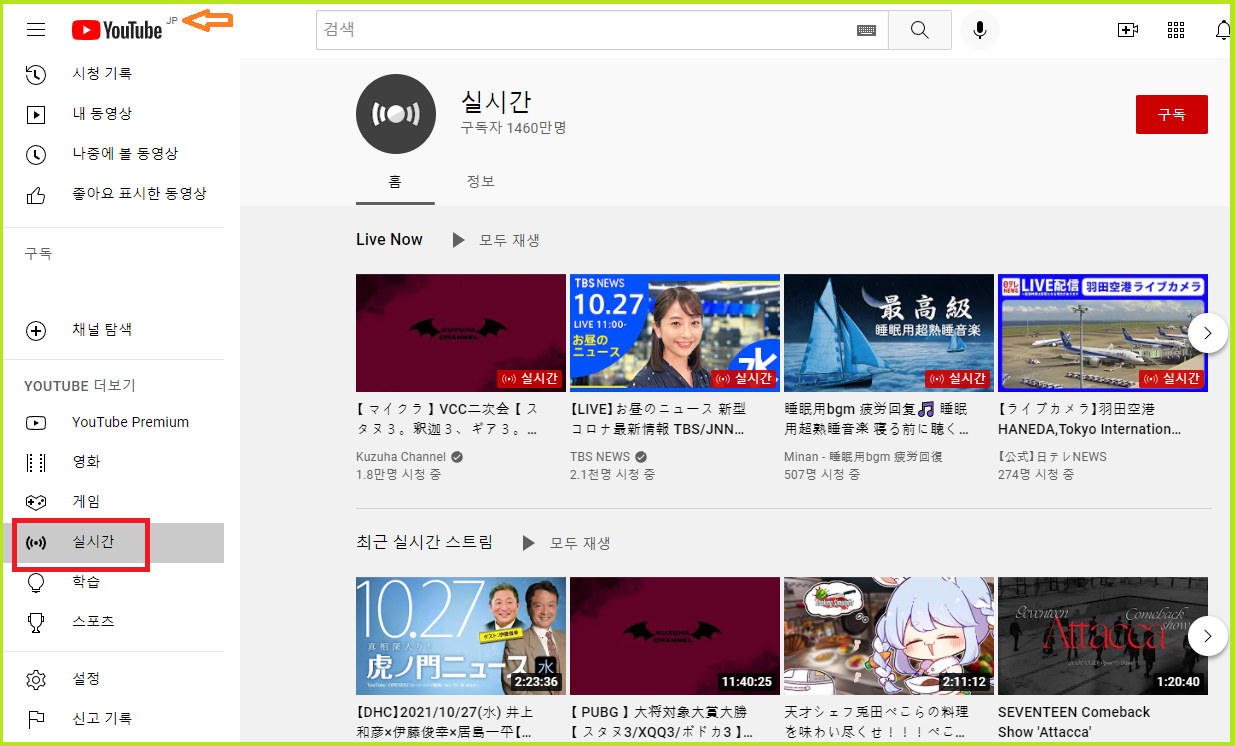Open video title 【マイクラ】VCC二次会
Viewport: 1235px width, 746px height.
pyautogui.click(x=448, y=419)
